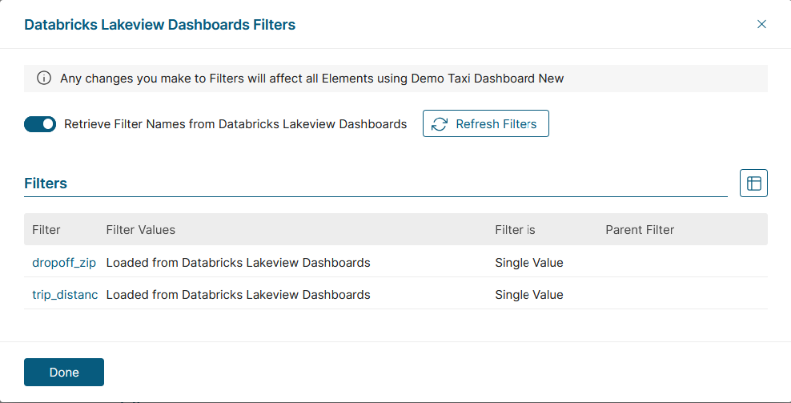This screenshot has width=791, height=403.
Task: Click the trip_distanc row's Filter Values cell
Action: tap(238, 295)
